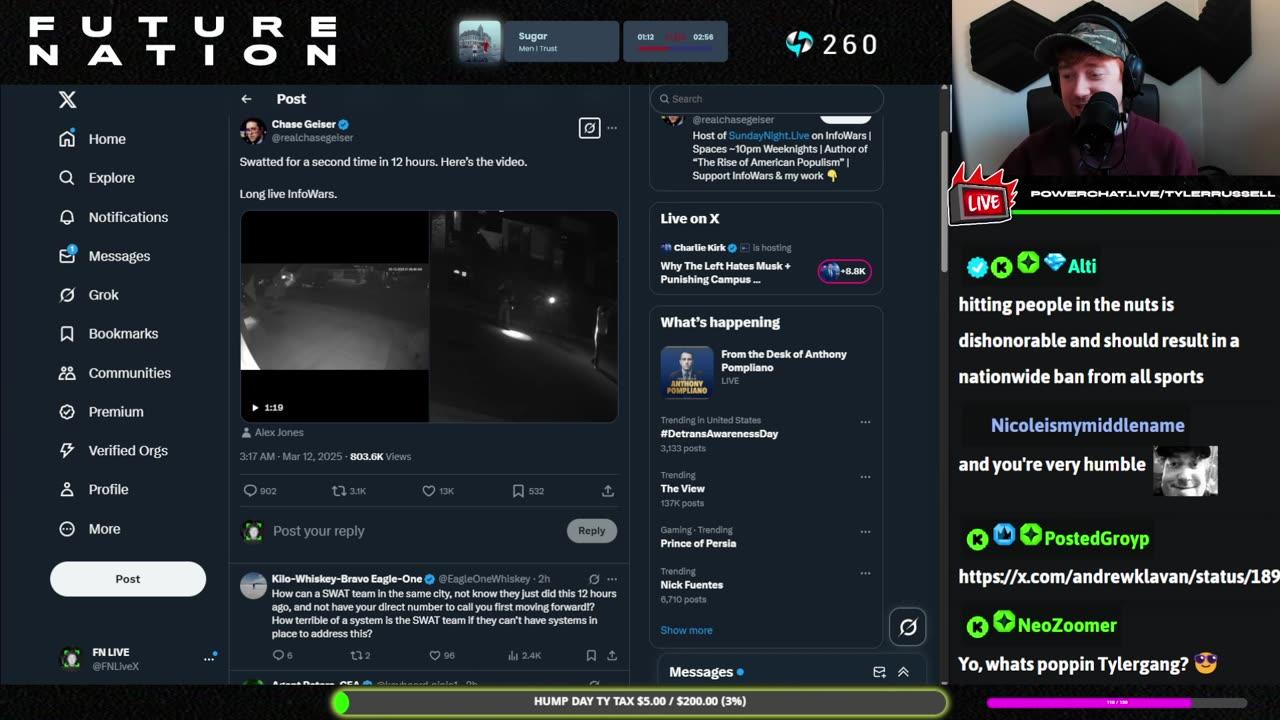Image resolution: width=1280 pixels, height=720 pixels.
Task: Open options for Nick Fuentes trend
Action: pos(865,573)
